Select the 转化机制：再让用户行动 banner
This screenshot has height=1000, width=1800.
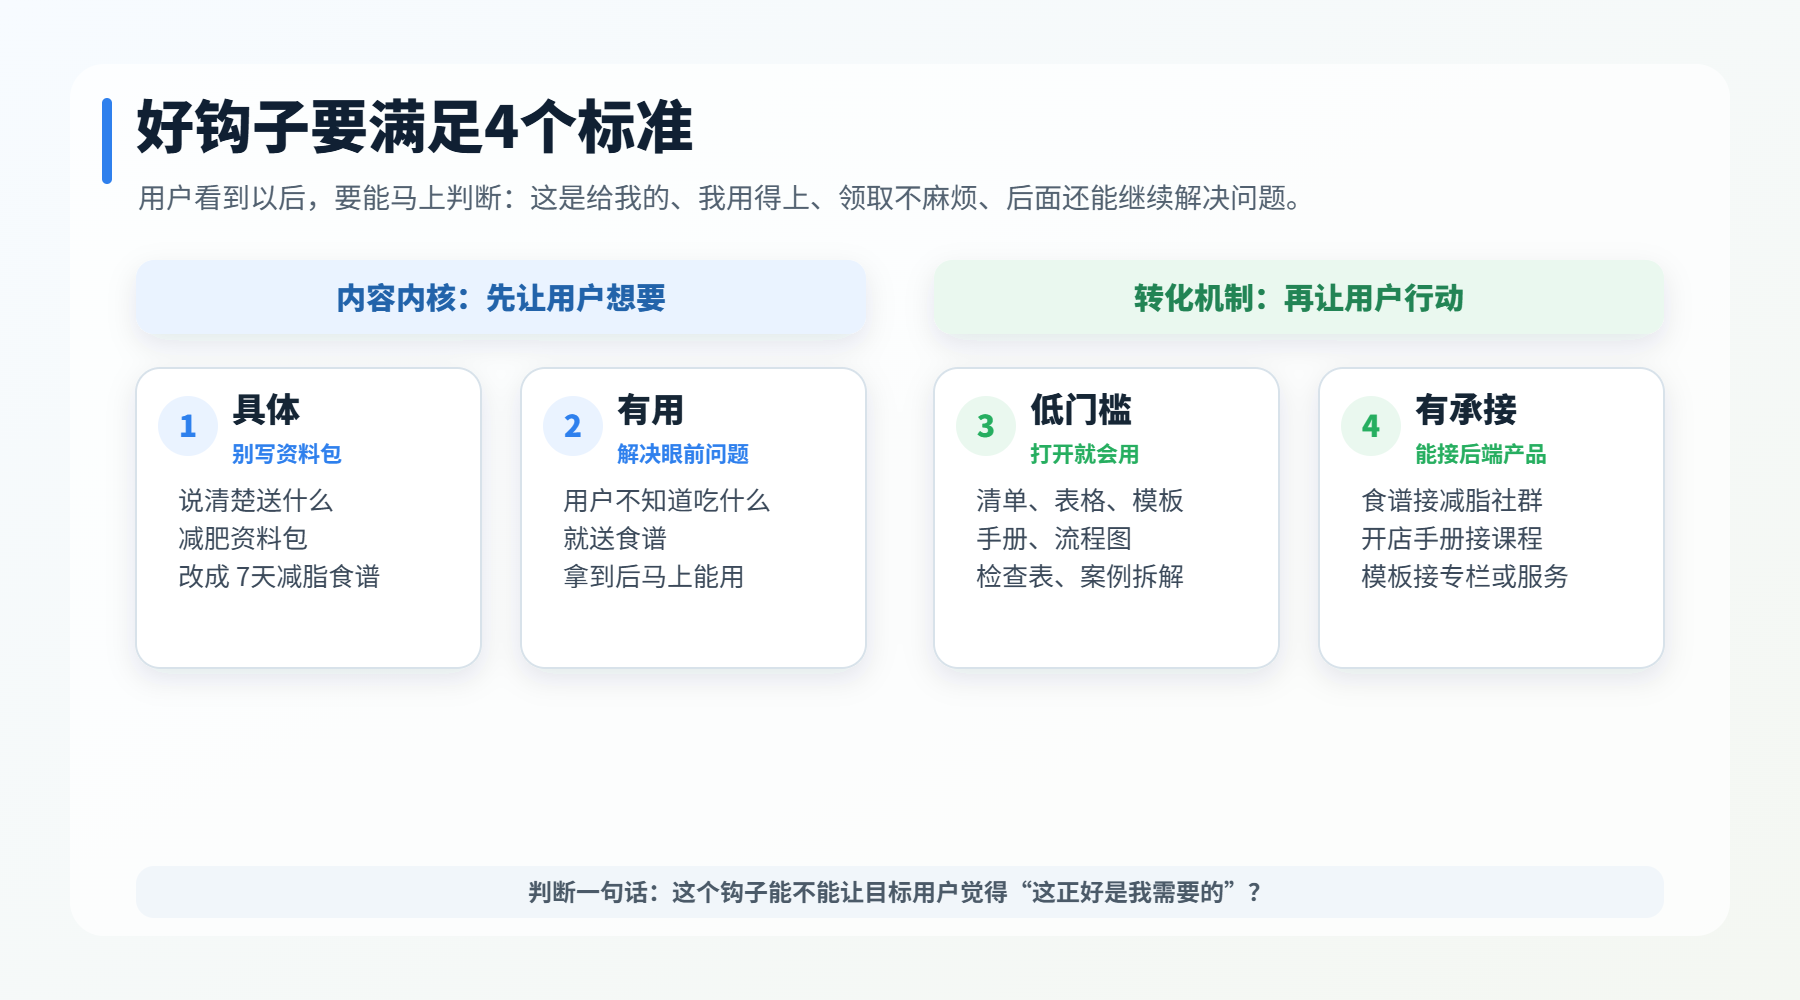pos(1299,298)
